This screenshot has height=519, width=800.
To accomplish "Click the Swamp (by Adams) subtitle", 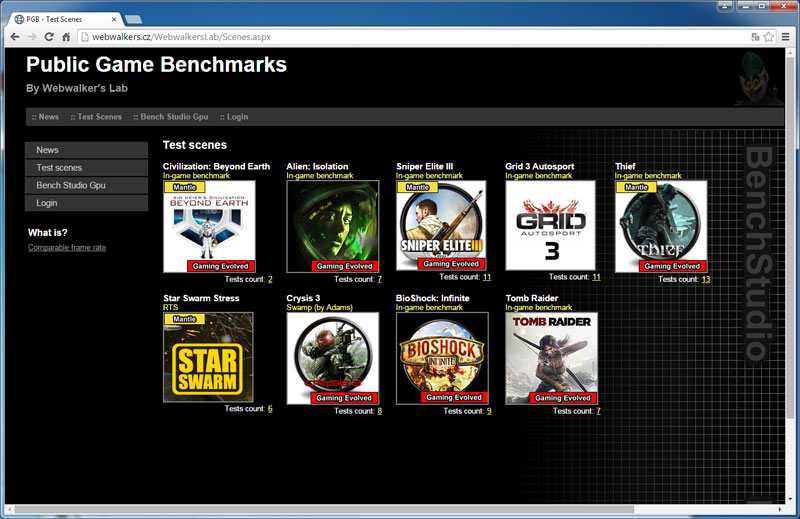I will coord(319,307).
